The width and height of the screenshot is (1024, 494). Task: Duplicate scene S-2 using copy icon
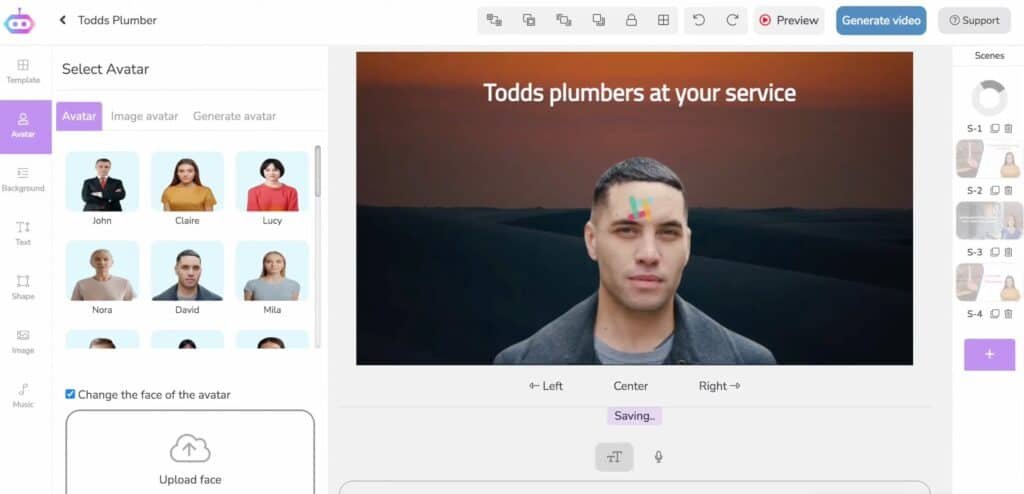[x=994, y=190]
